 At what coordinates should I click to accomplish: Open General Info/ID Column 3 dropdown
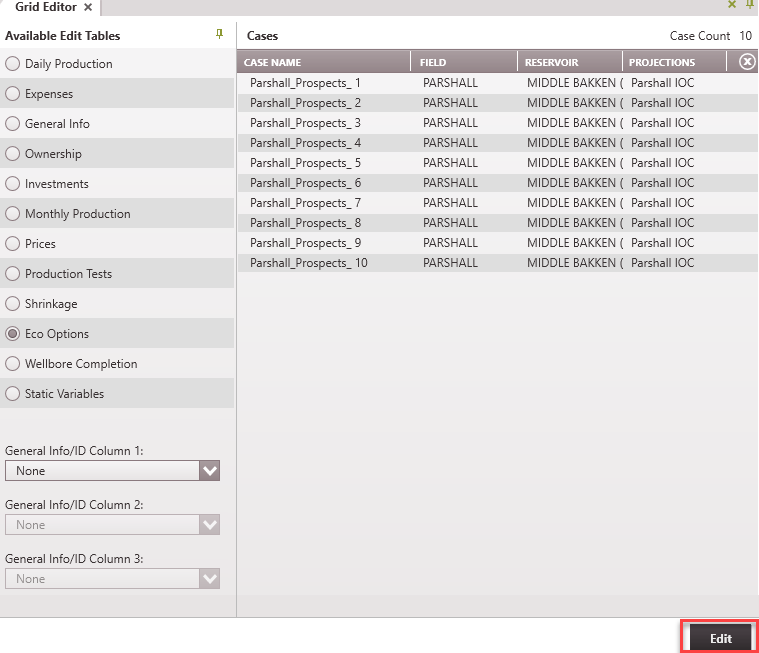209,579
